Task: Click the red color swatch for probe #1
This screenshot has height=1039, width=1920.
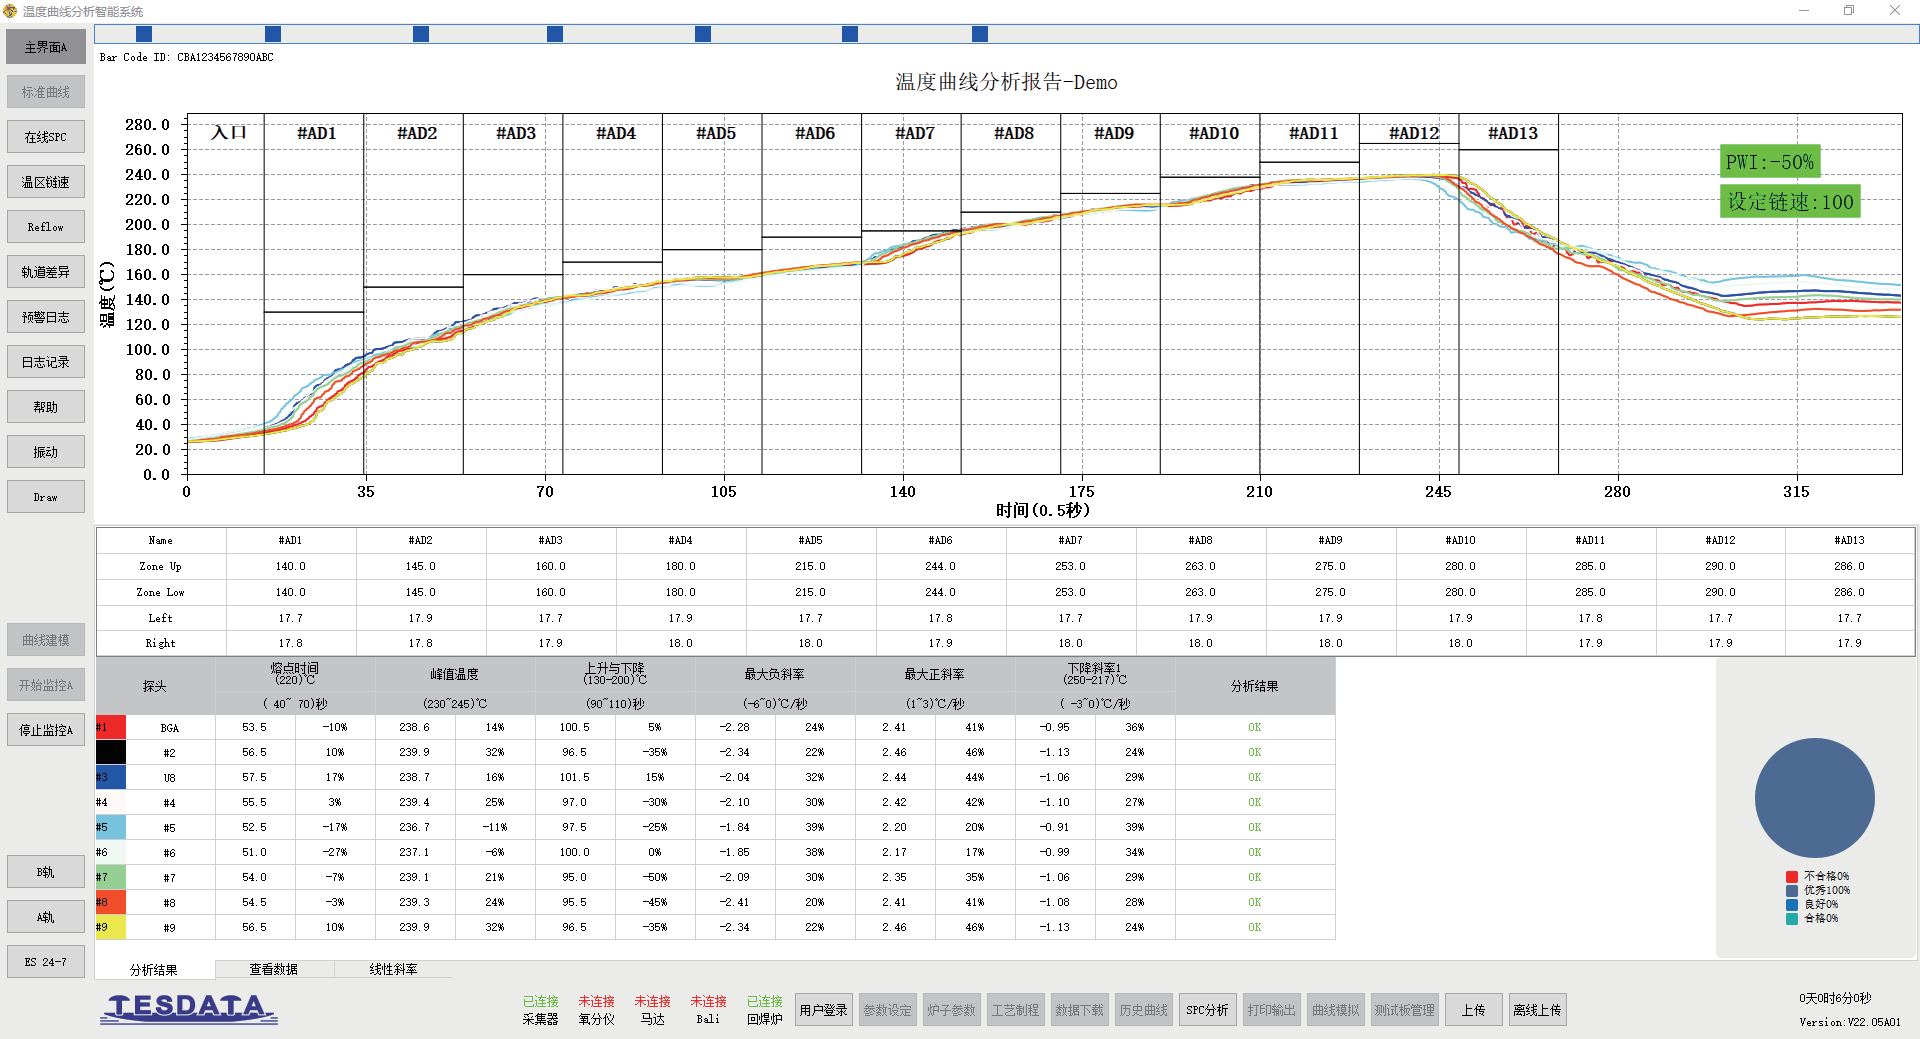Action: 111,727
